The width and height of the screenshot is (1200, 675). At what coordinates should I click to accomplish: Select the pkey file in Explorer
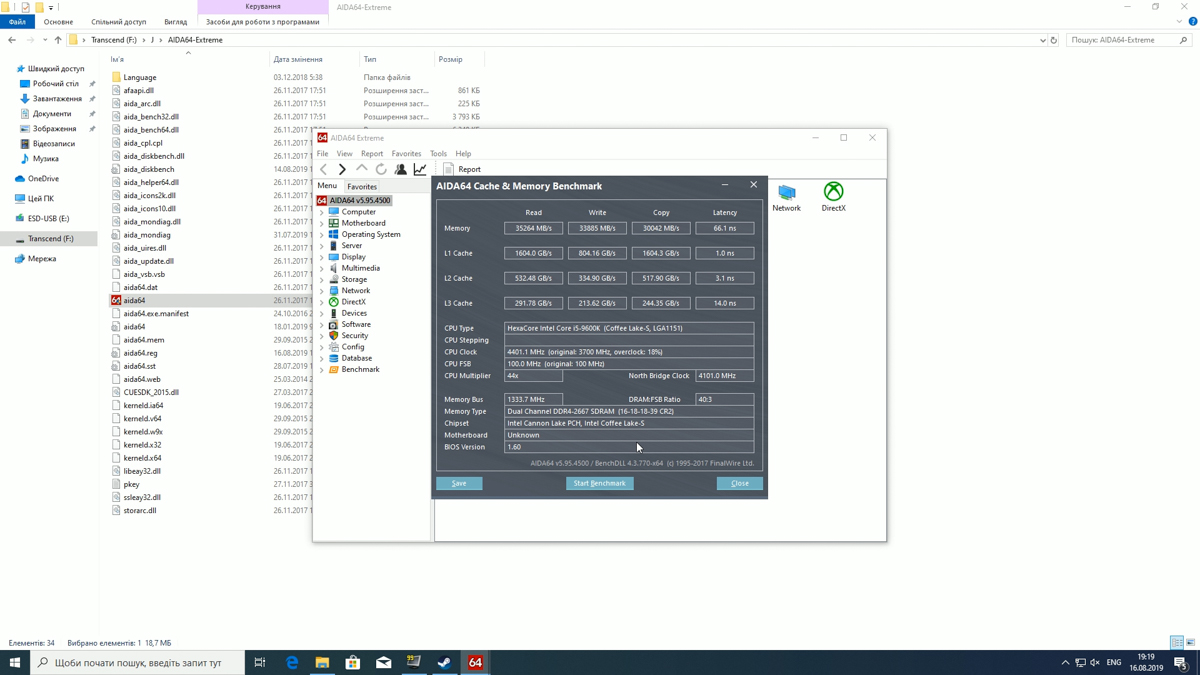pos(131,484)
